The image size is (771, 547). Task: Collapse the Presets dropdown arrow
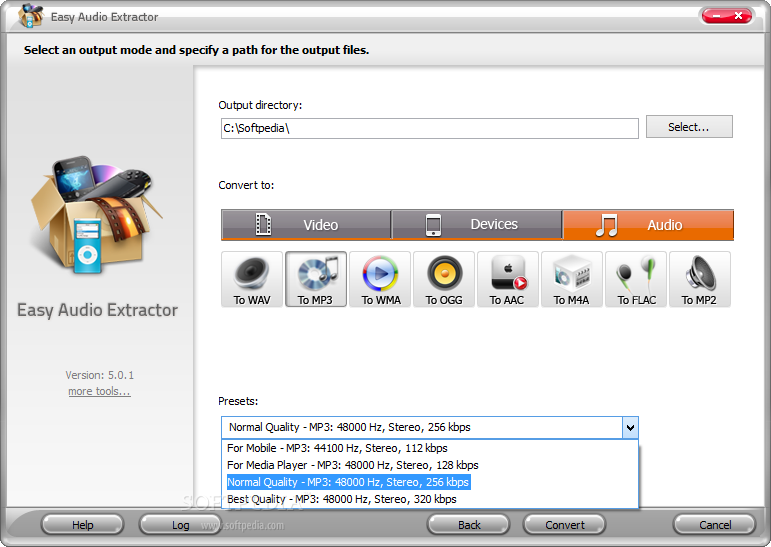(x=630, y=427)
